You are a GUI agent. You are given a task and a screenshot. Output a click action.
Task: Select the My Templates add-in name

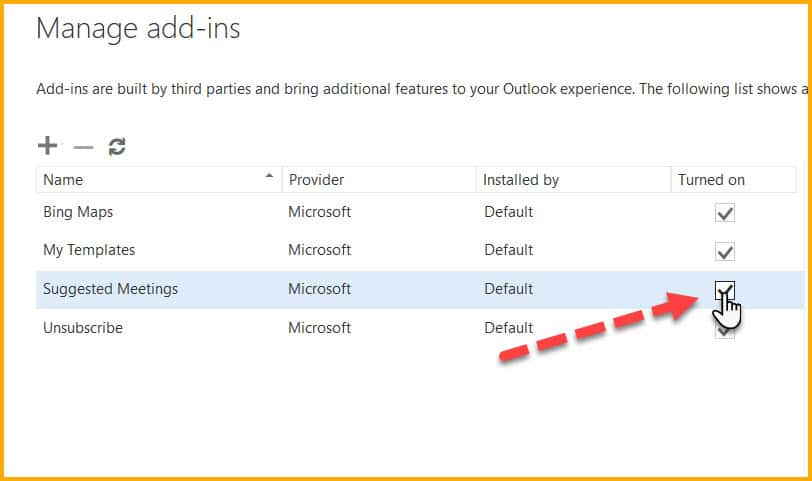pos(89,250)
